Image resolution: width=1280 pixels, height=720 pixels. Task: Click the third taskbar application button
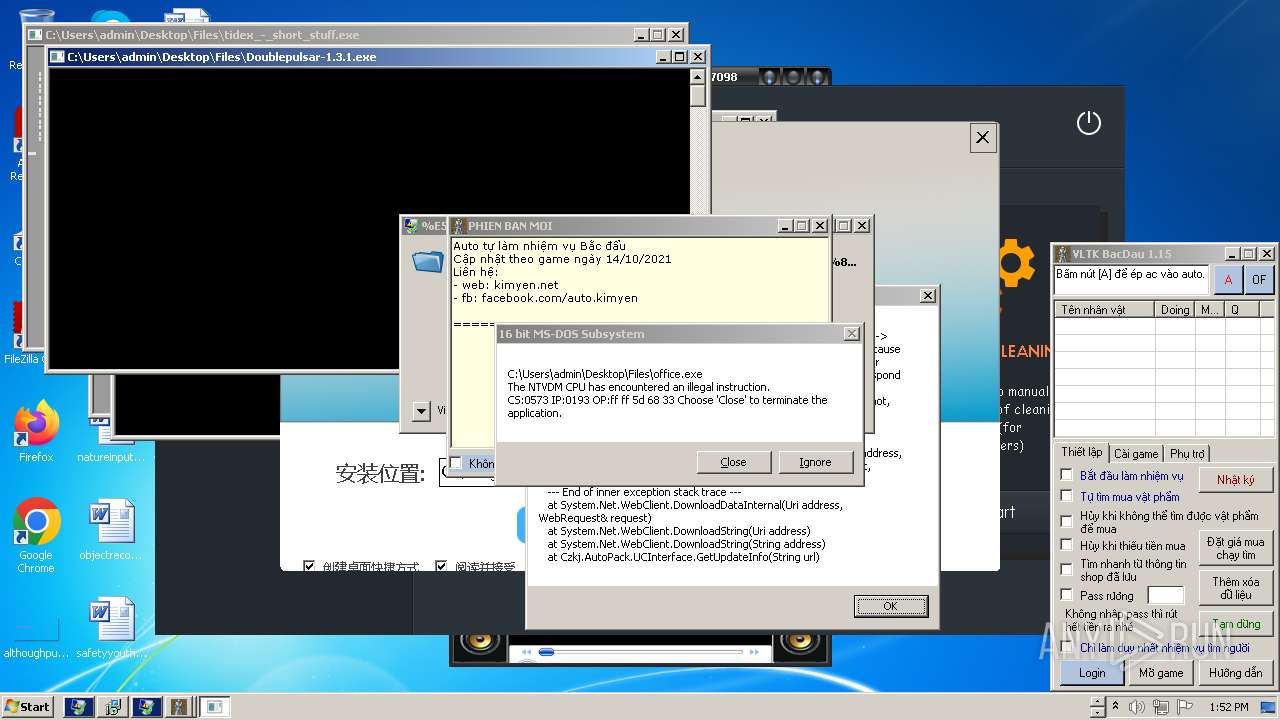click(x=146, y=706)
